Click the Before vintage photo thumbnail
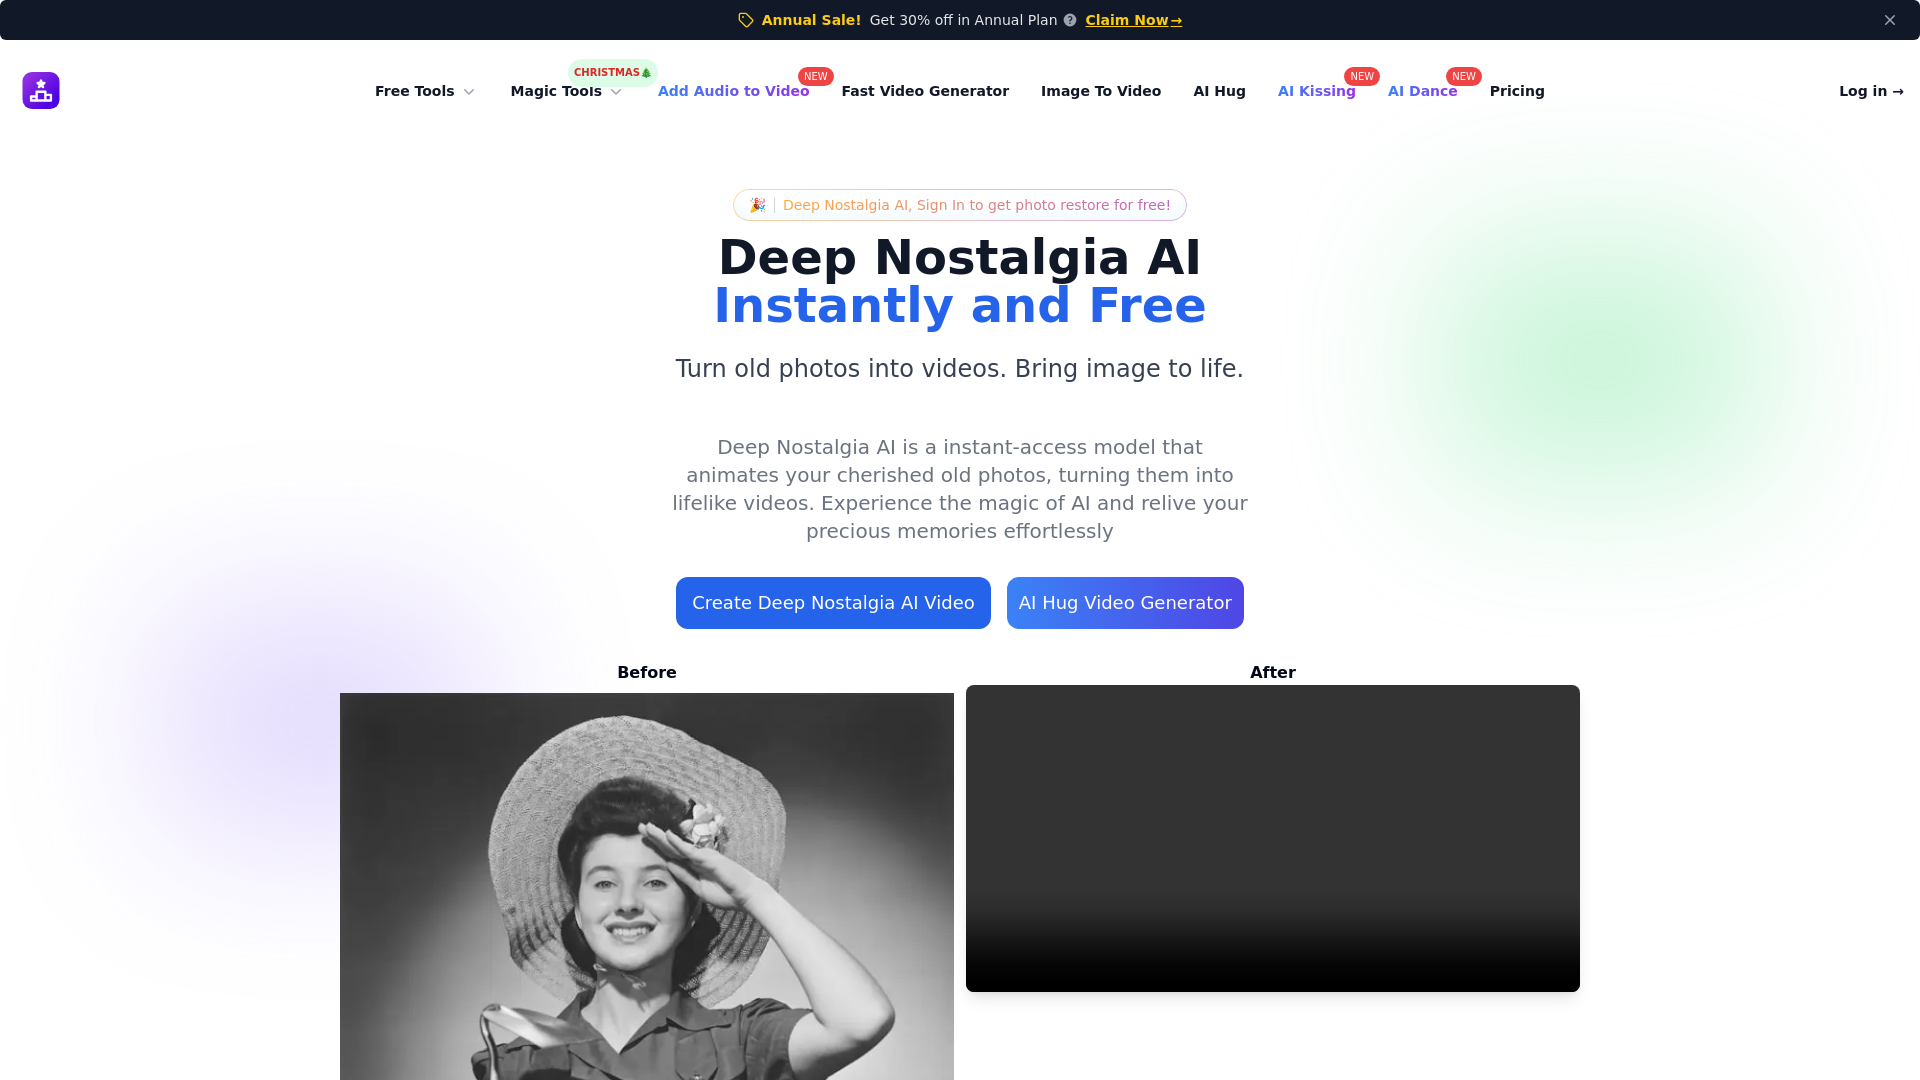Viewport: 1920px width, 1080px height. tap(646, 886)
